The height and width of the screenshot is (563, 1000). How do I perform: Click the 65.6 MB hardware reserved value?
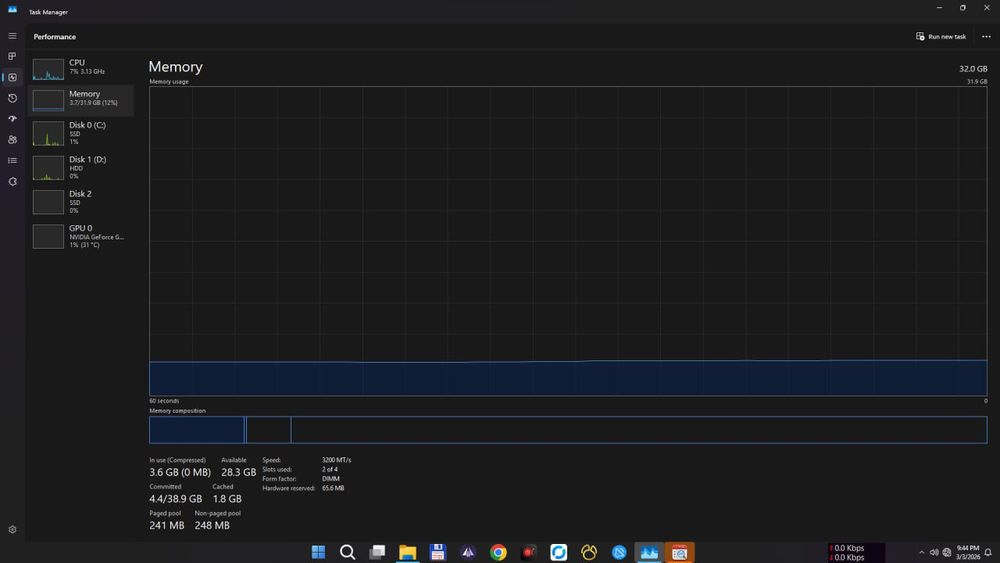[x=333, y=488]
